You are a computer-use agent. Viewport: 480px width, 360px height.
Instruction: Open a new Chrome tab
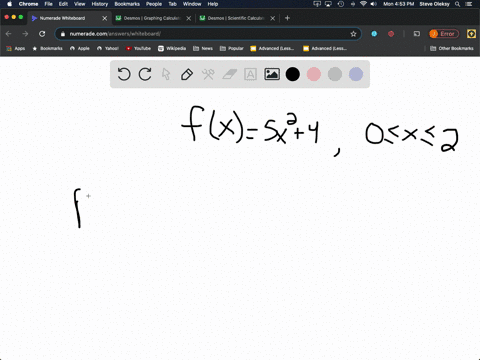click(x=287, y=18)
